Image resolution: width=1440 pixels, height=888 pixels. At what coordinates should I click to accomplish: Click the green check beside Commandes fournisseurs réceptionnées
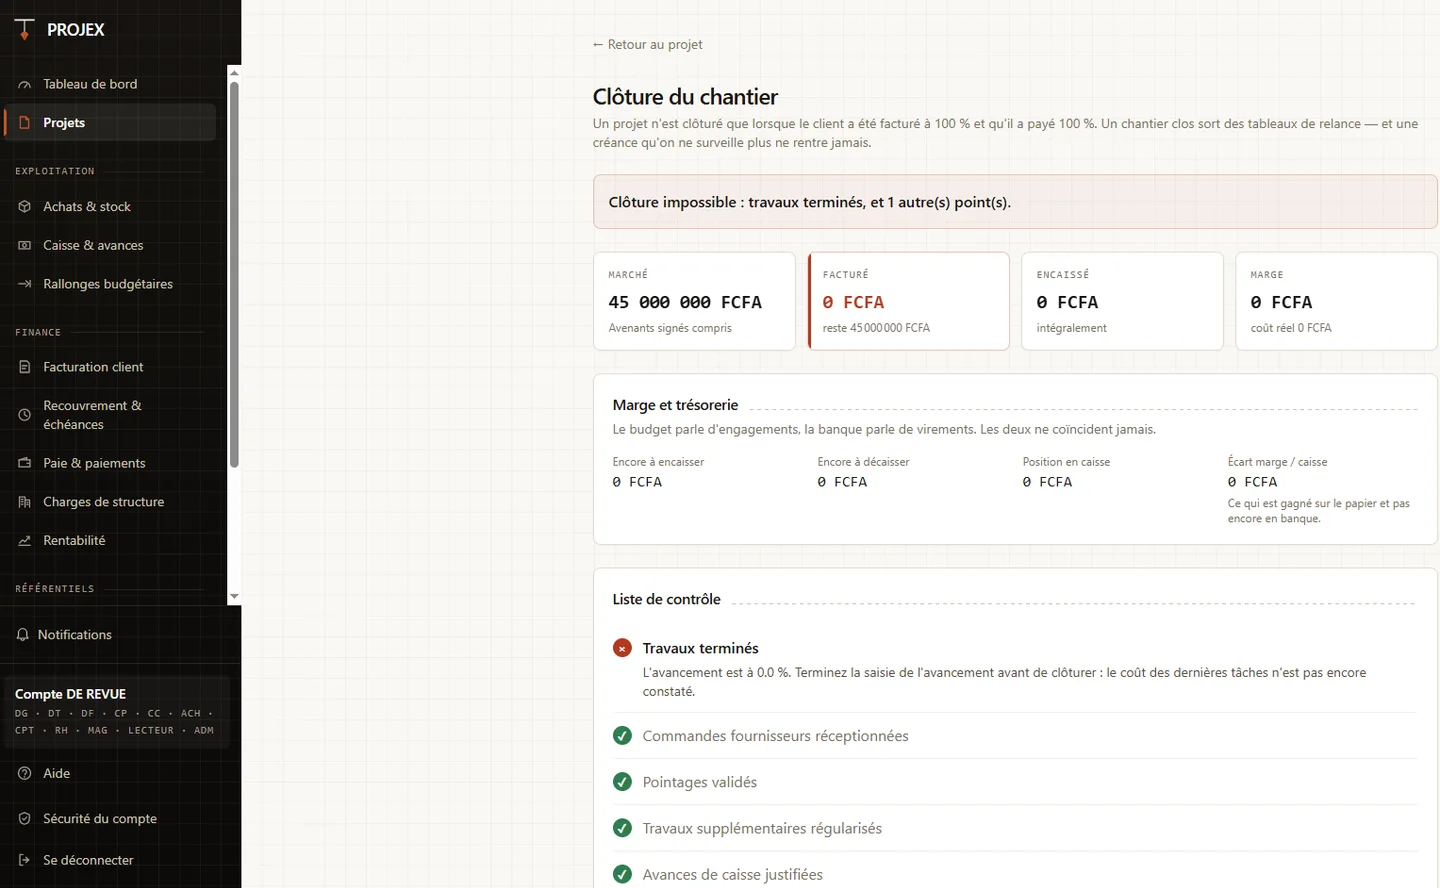[x=622, y=736]
